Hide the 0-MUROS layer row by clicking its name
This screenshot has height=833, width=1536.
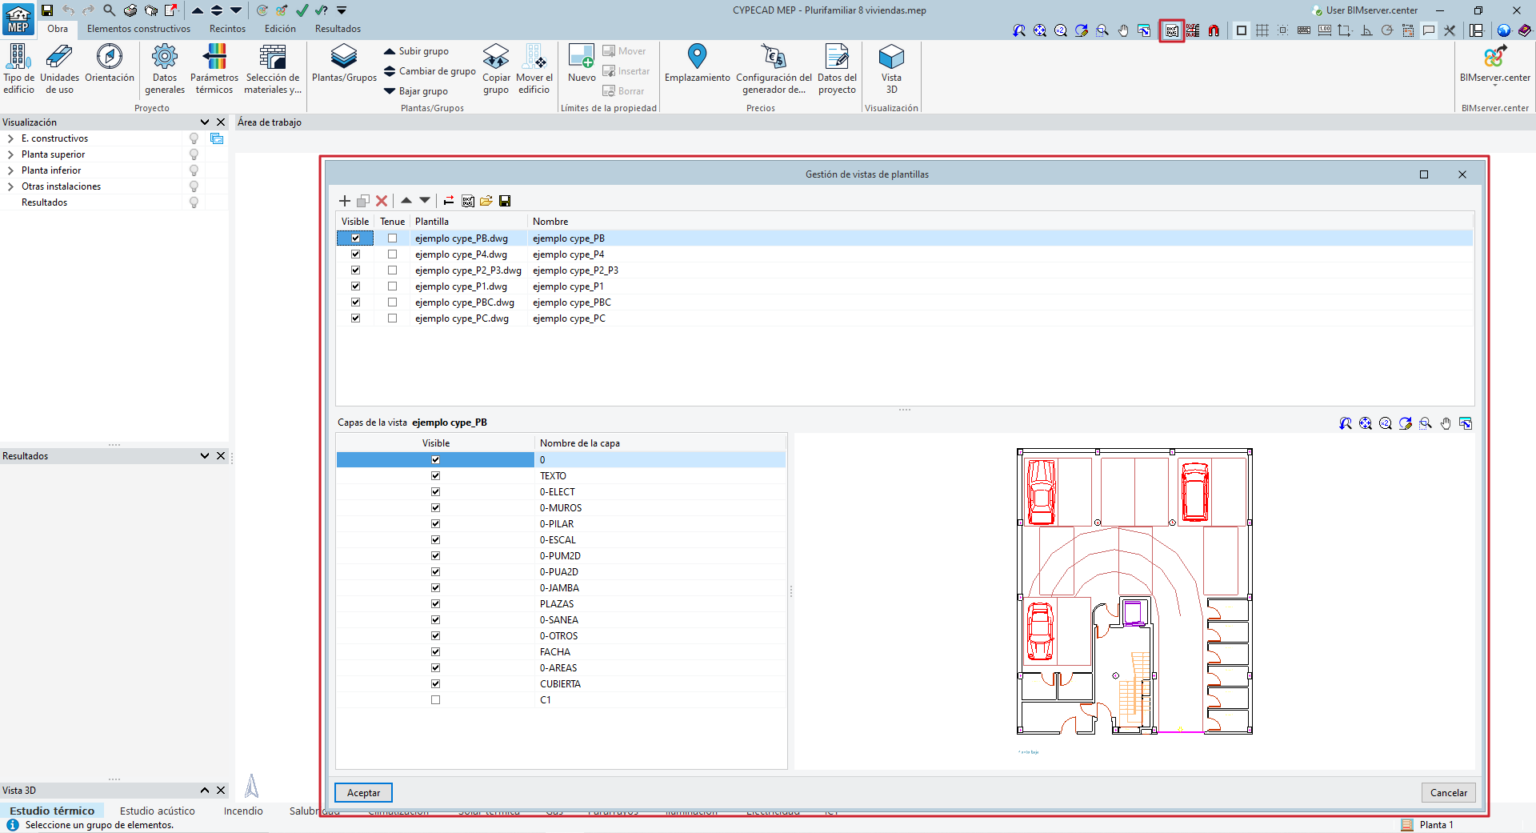pos(562,507)
